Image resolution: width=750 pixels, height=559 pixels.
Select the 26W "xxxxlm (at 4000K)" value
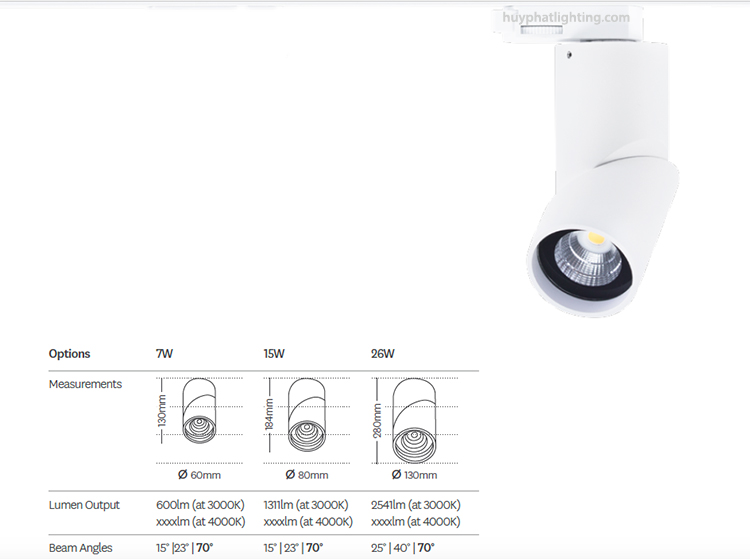[416, 522]
